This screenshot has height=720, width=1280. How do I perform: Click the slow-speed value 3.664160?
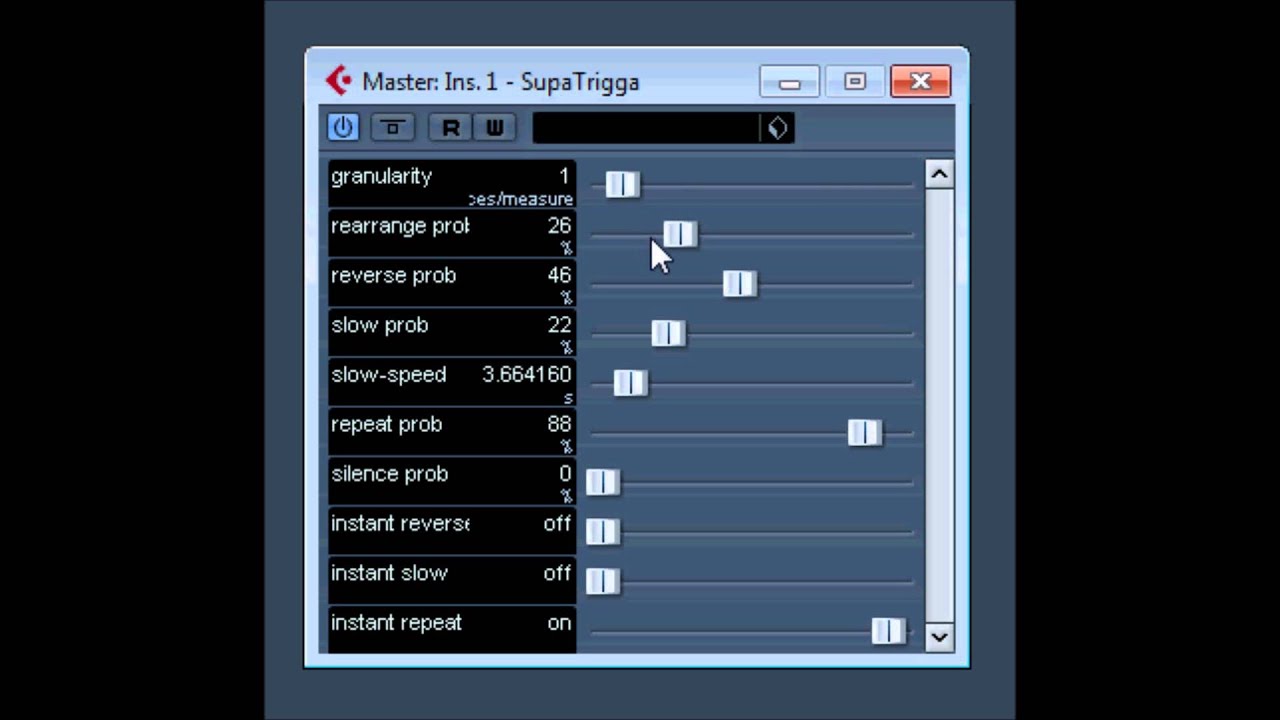[x=527, y=374]
